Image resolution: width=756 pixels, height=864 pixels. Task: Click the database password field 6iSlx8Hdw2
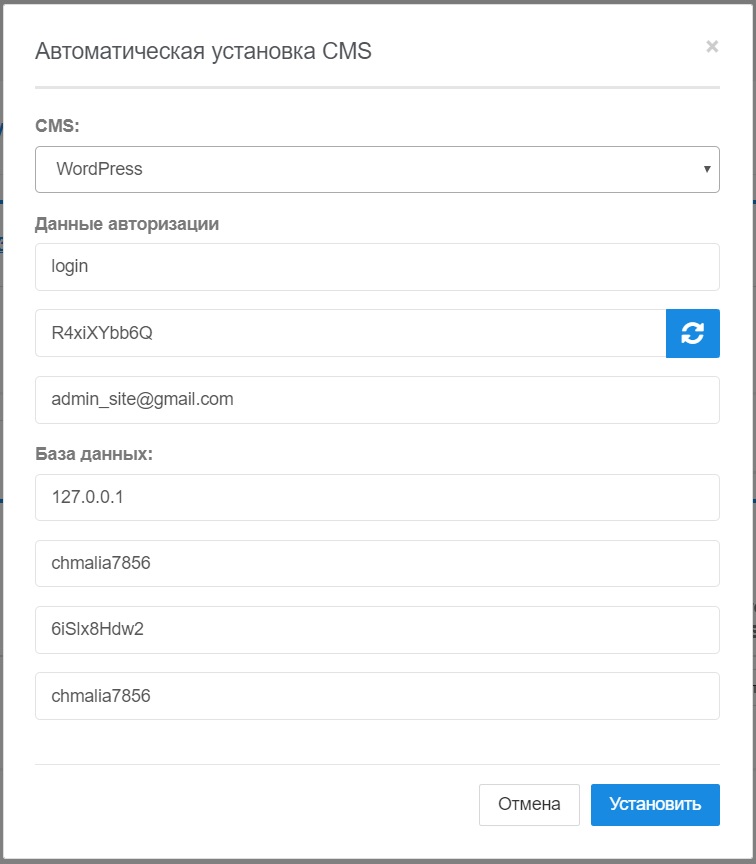377,629
